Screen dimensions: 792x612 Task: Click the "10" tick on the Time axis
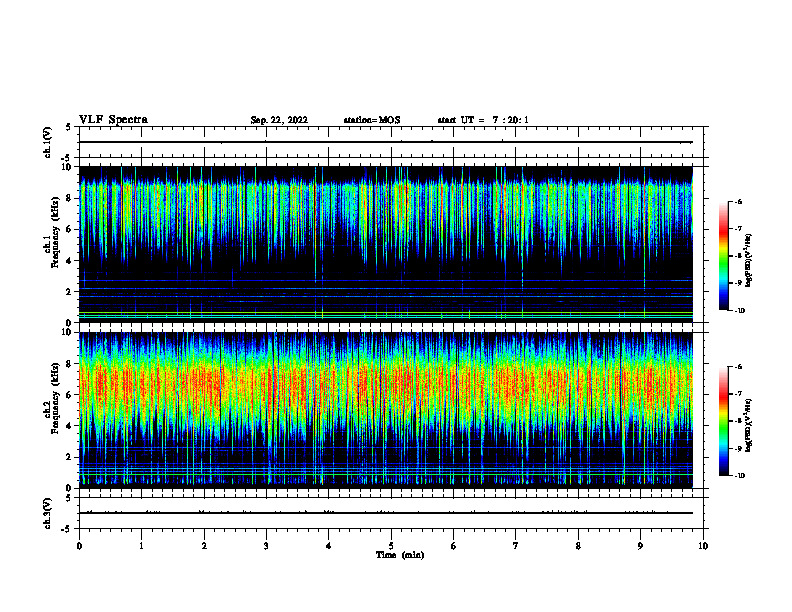coord(703,546)
